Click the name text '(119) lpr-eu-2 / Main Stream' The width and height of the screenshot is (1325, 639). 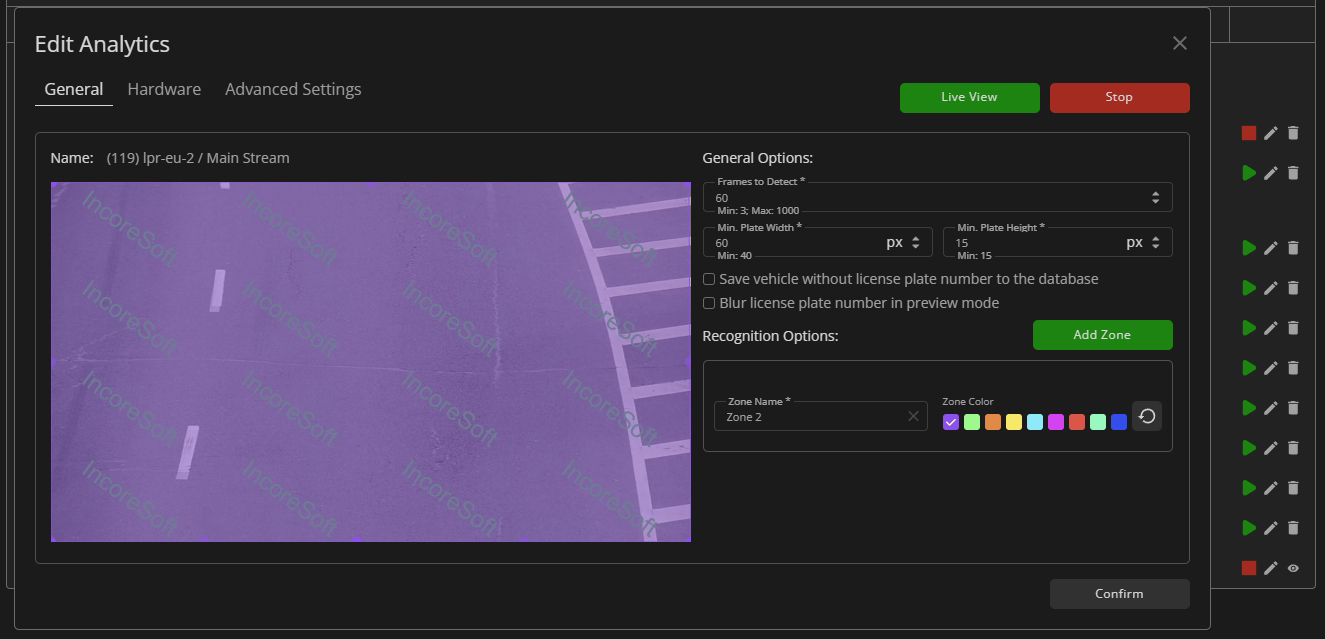(198, 158)
